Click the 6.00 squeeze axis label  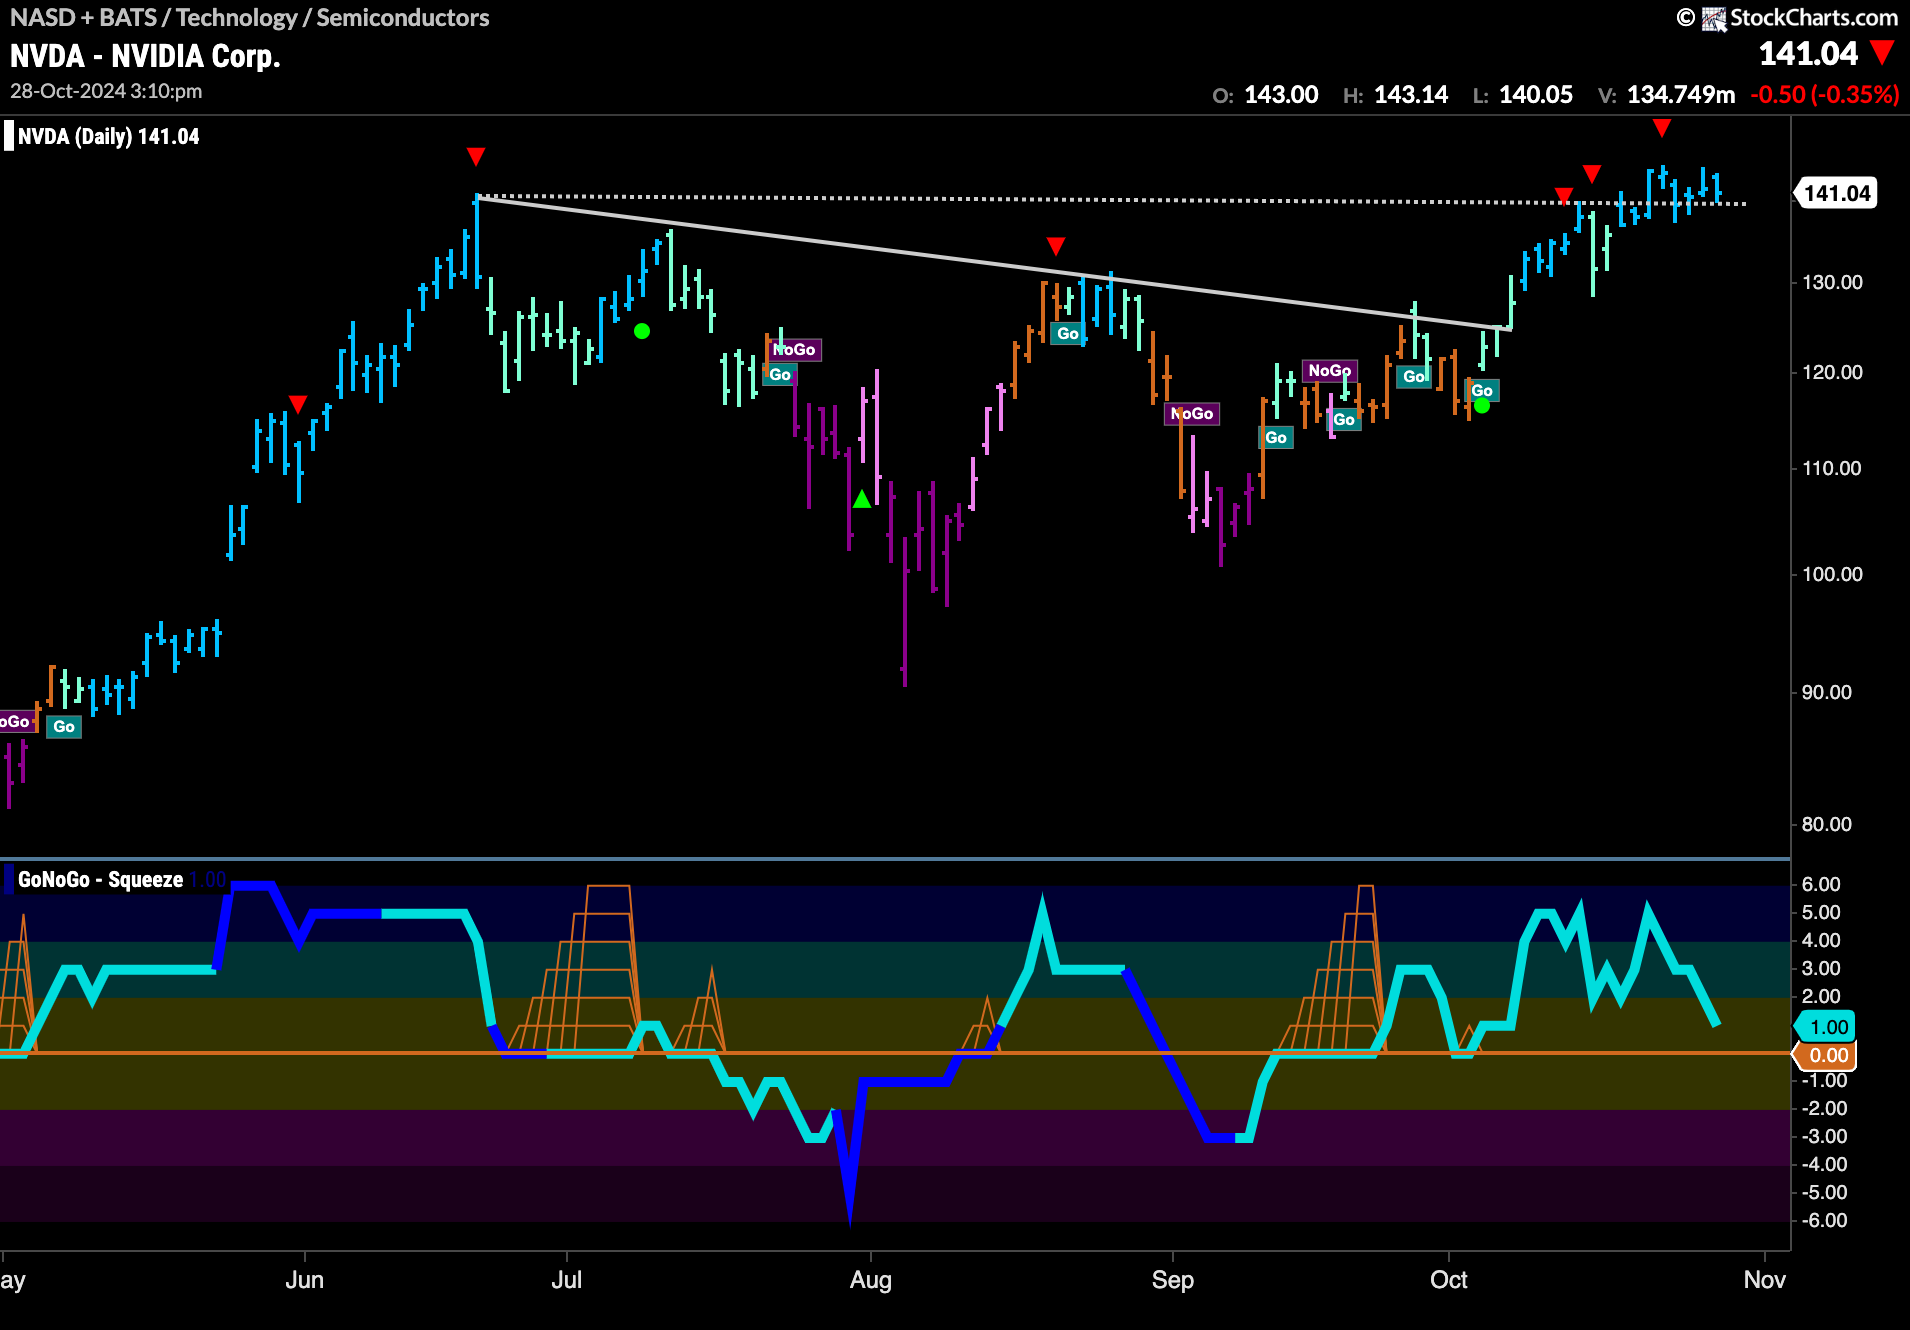tap(1821, 884)
